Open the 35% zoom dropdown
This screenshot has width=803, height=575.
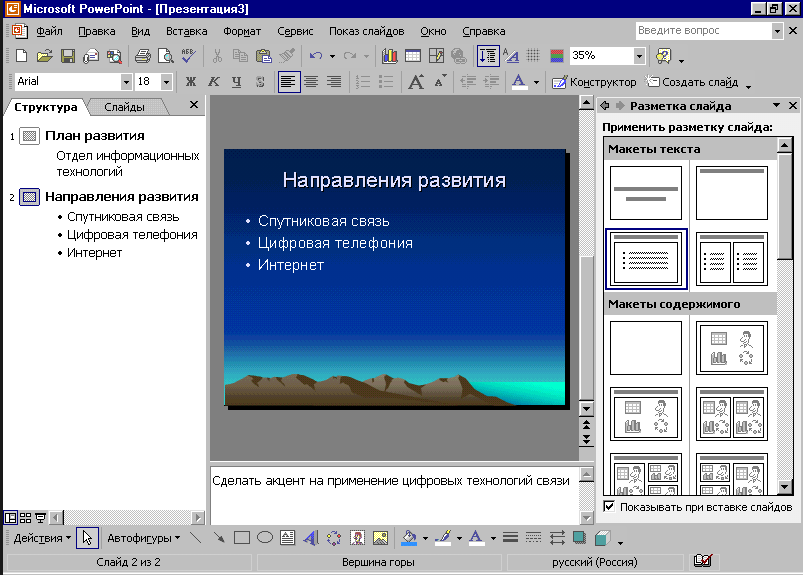tap(639, 55)
